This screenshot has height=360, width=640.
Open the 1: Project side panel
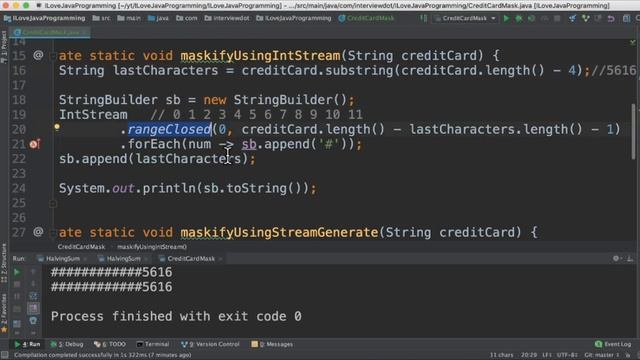pyautogui.click(x=4, y=47)
